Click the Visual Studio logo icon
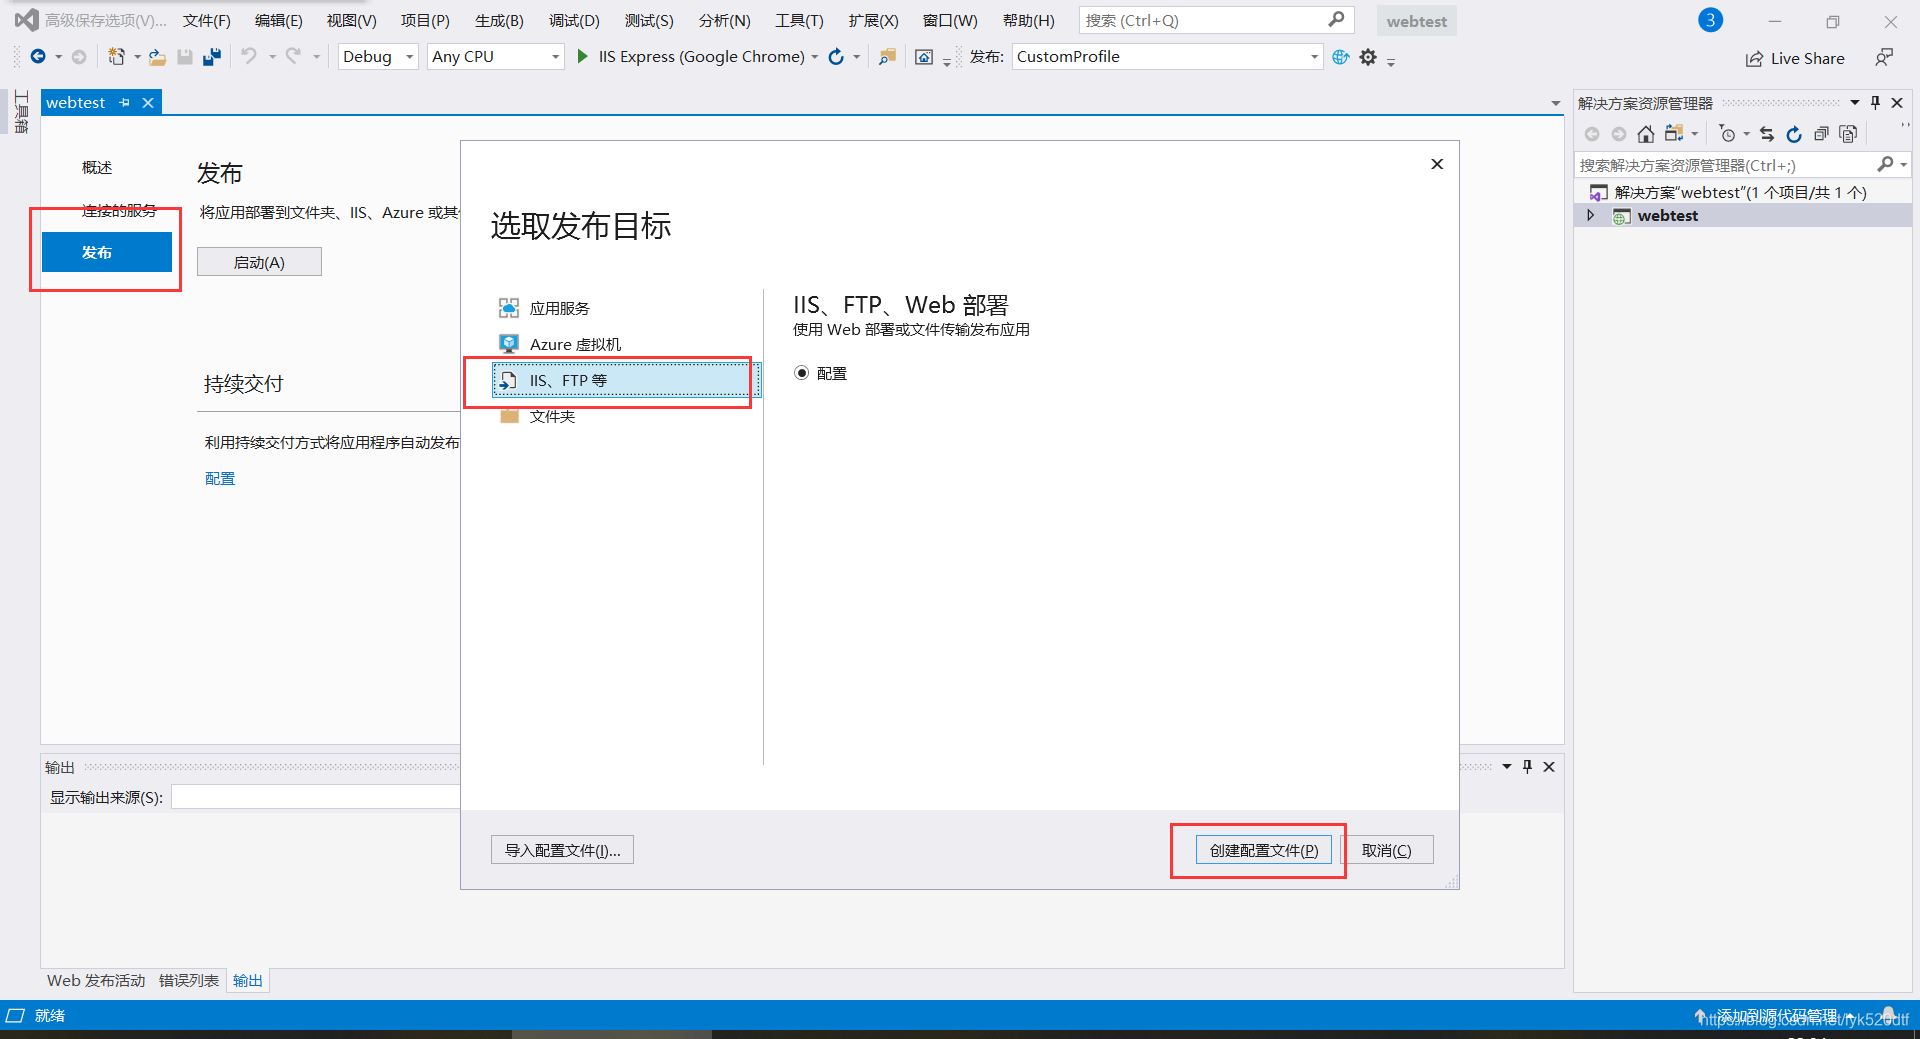 point(26,20)
